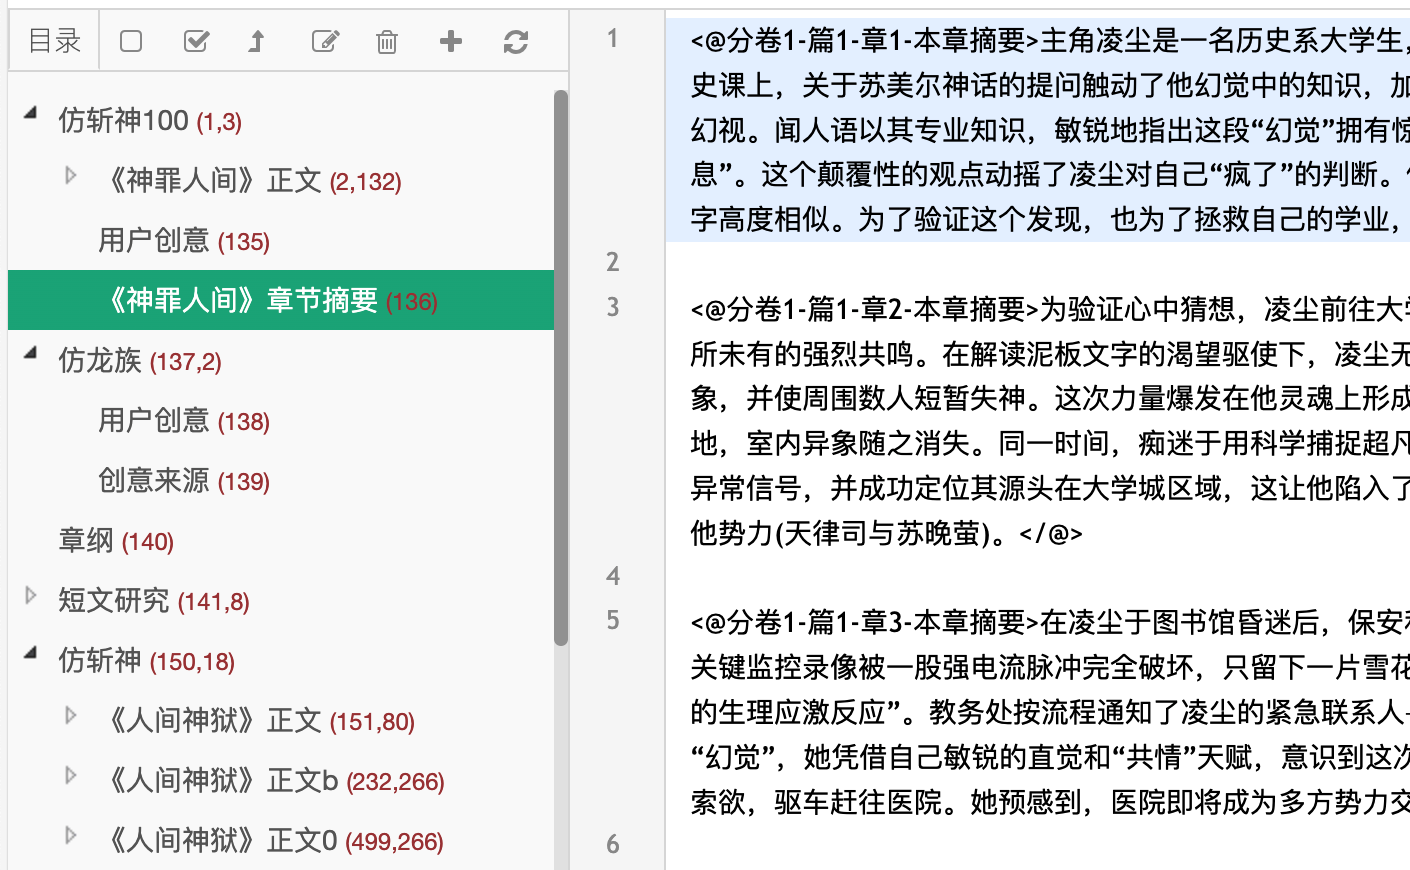Click the select-all checked box icon

click(196, 41)
